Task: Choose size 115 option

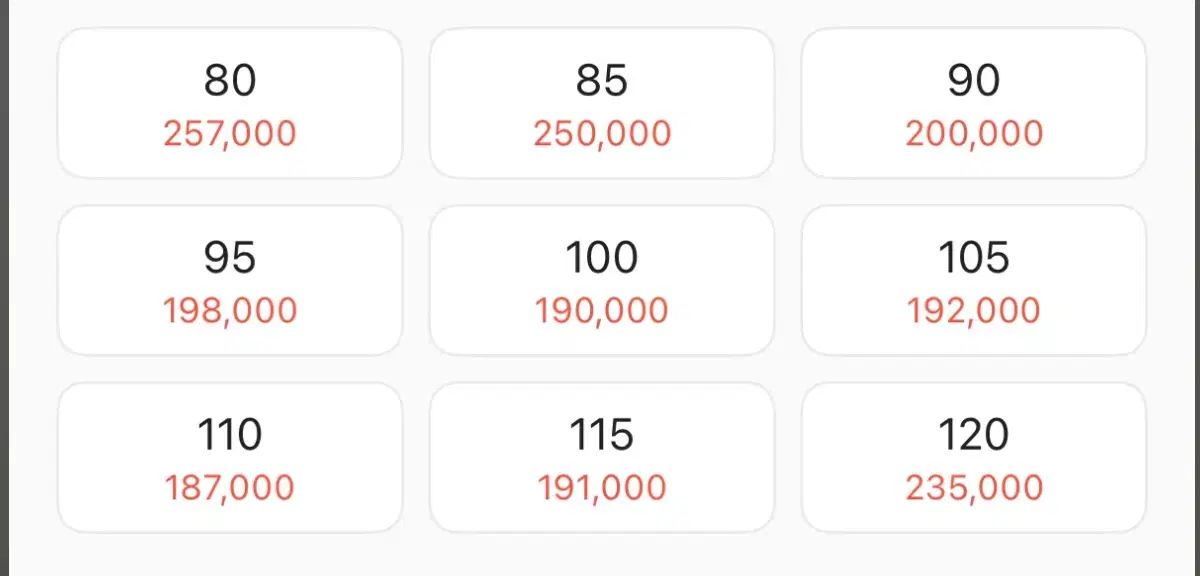Action: pyautogui.click(x=602, y=457)
